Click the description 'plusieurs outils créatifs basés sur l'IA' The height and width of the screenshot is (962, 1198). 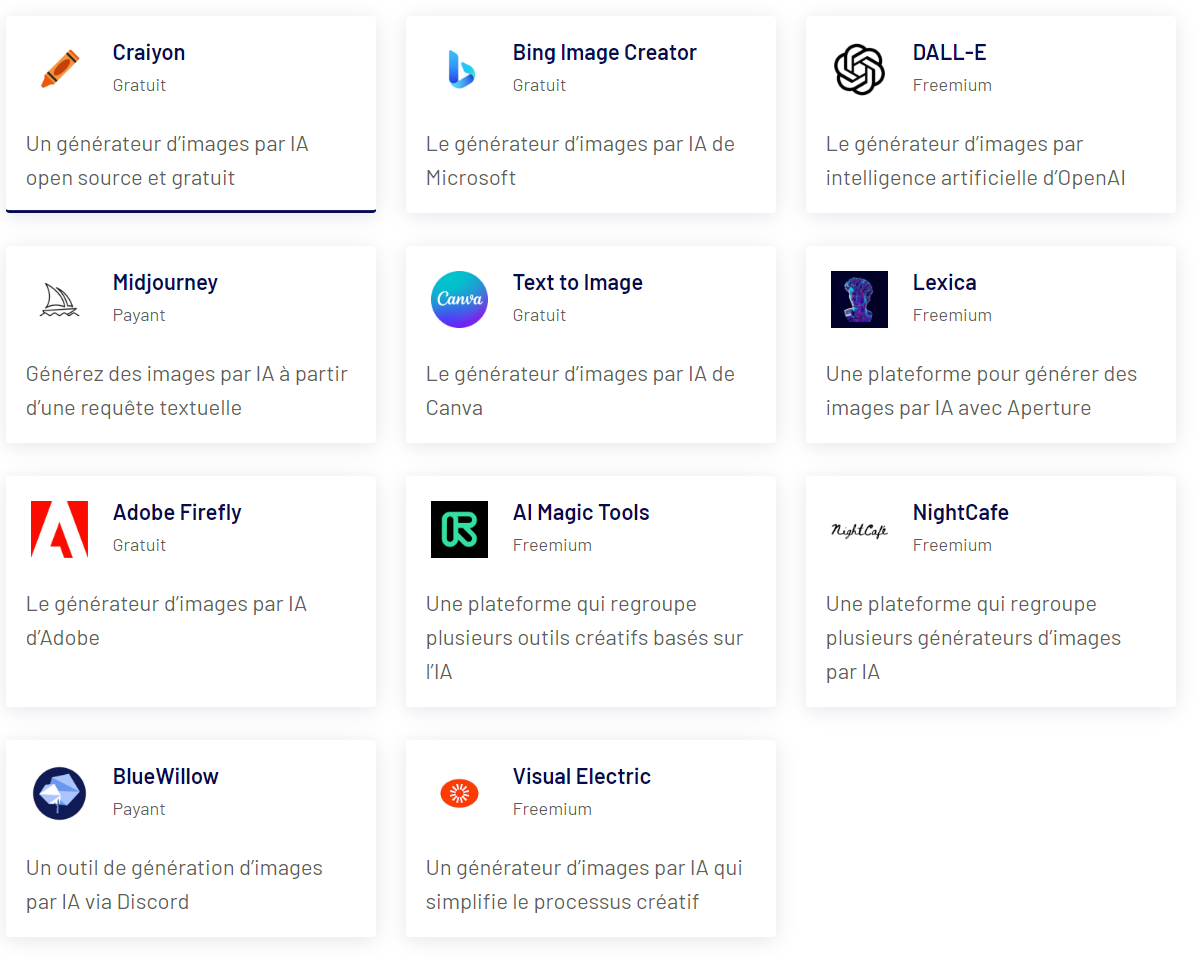coord(584,655)
